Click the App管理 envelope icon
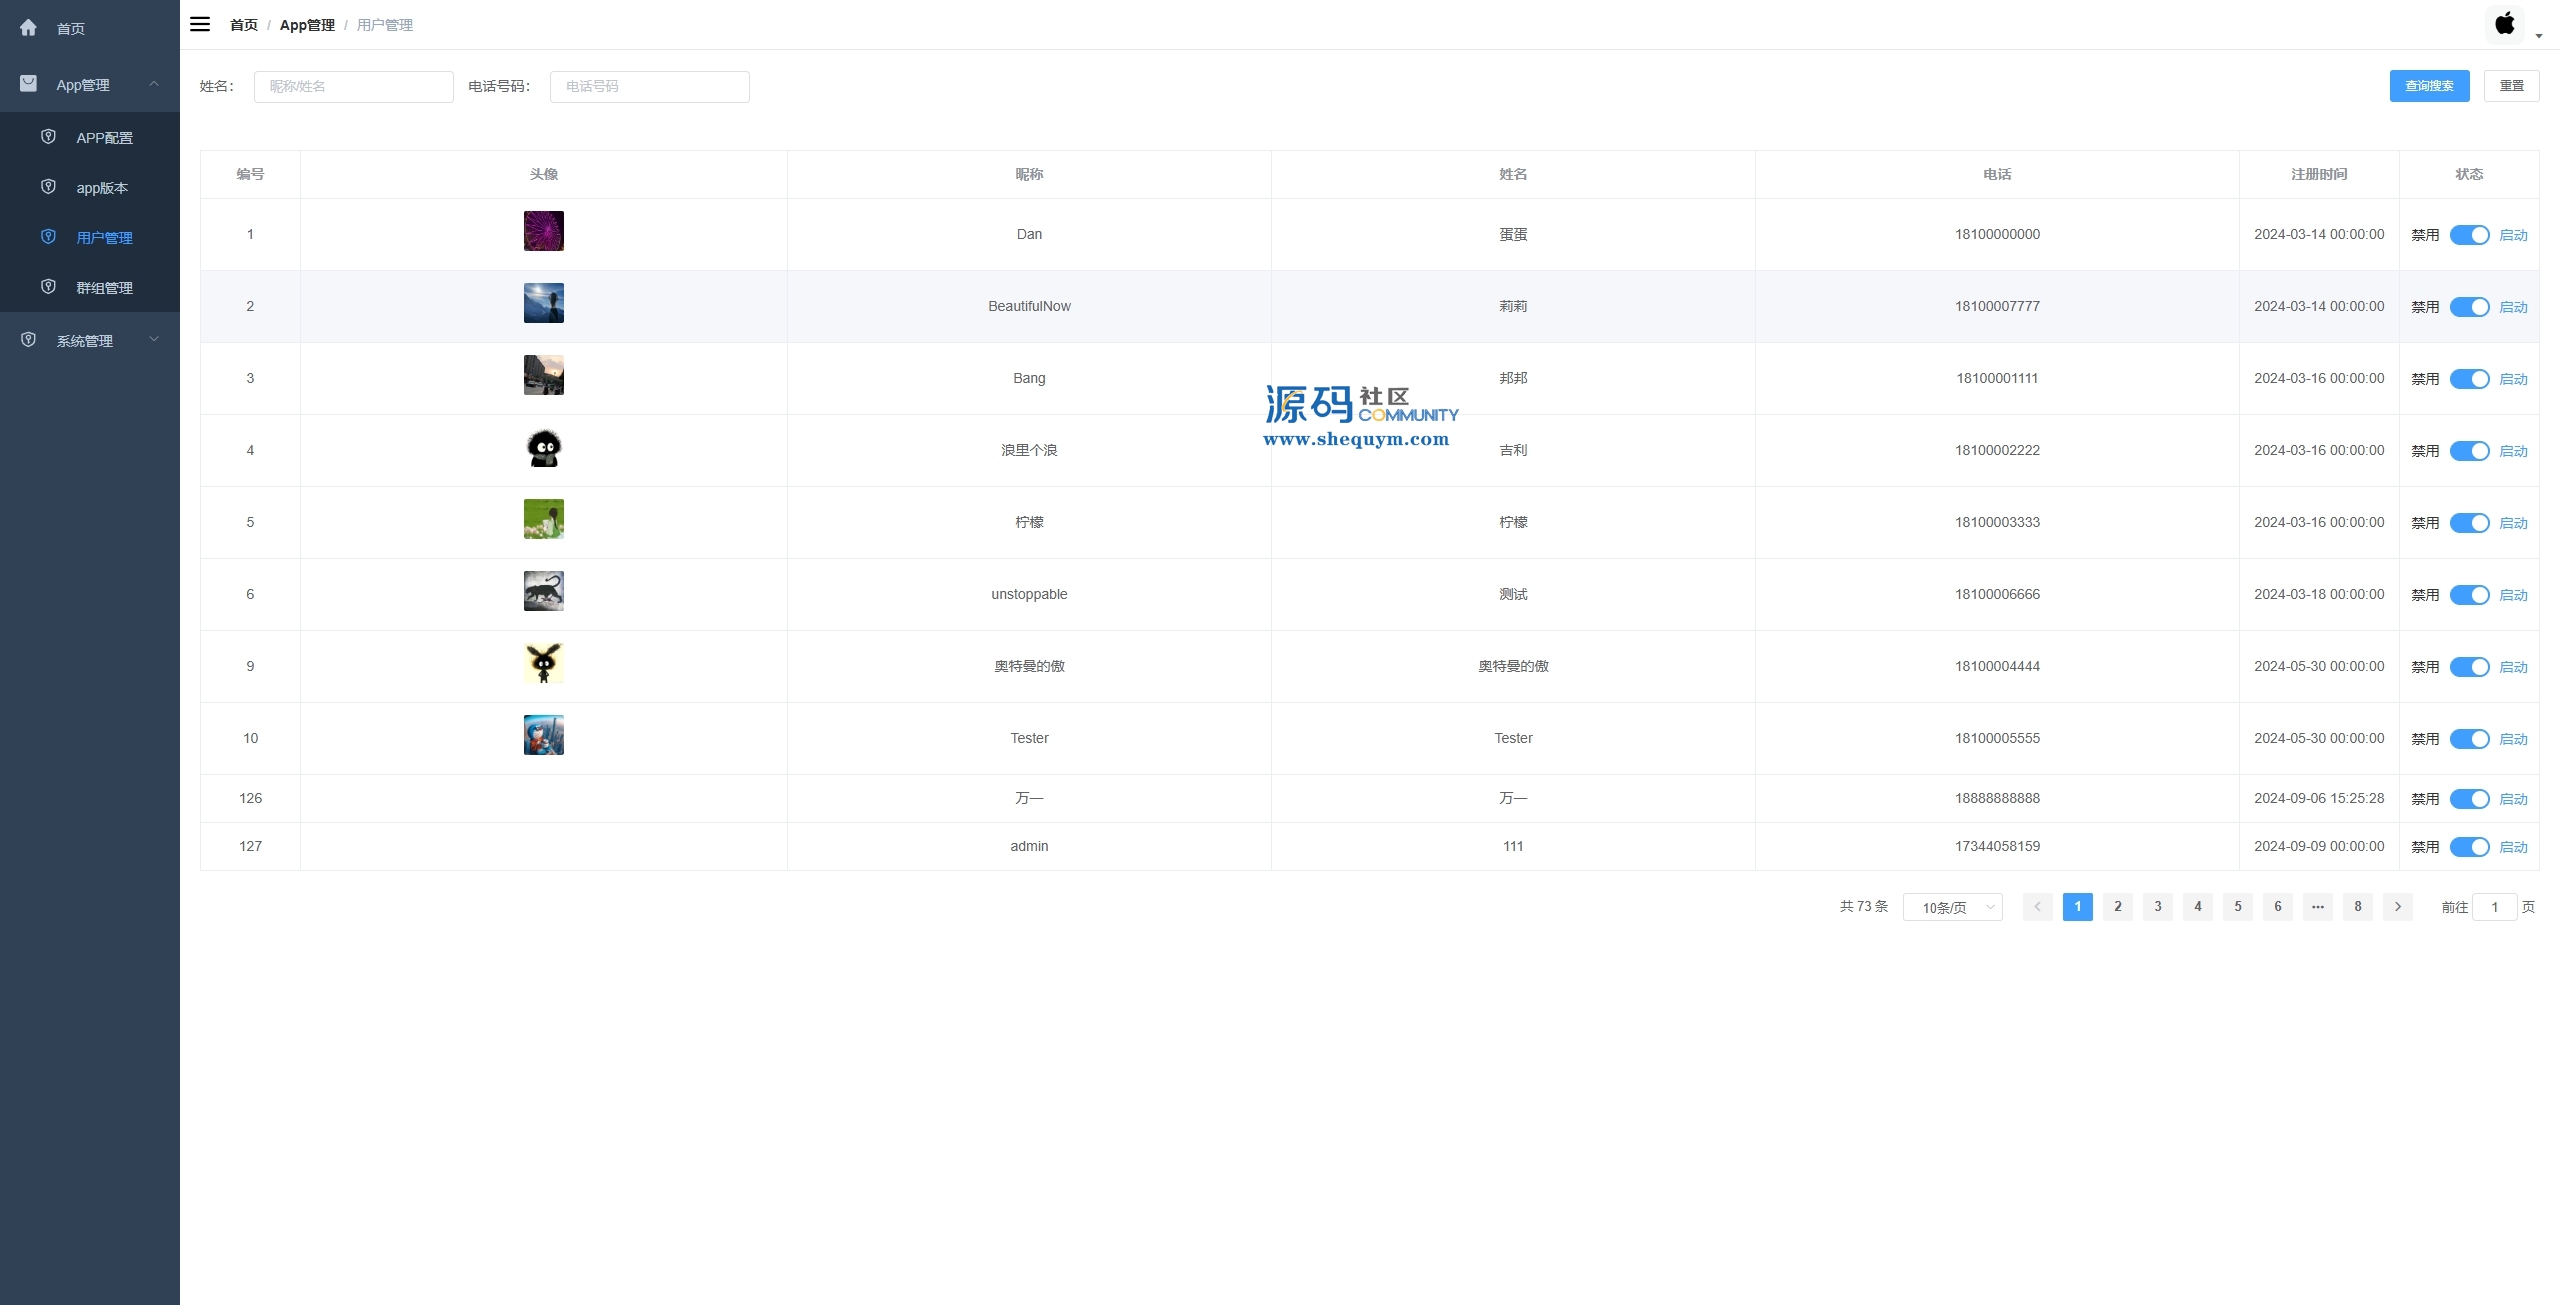Viewport: 2560px width, 1305px height. coord(28,84)
